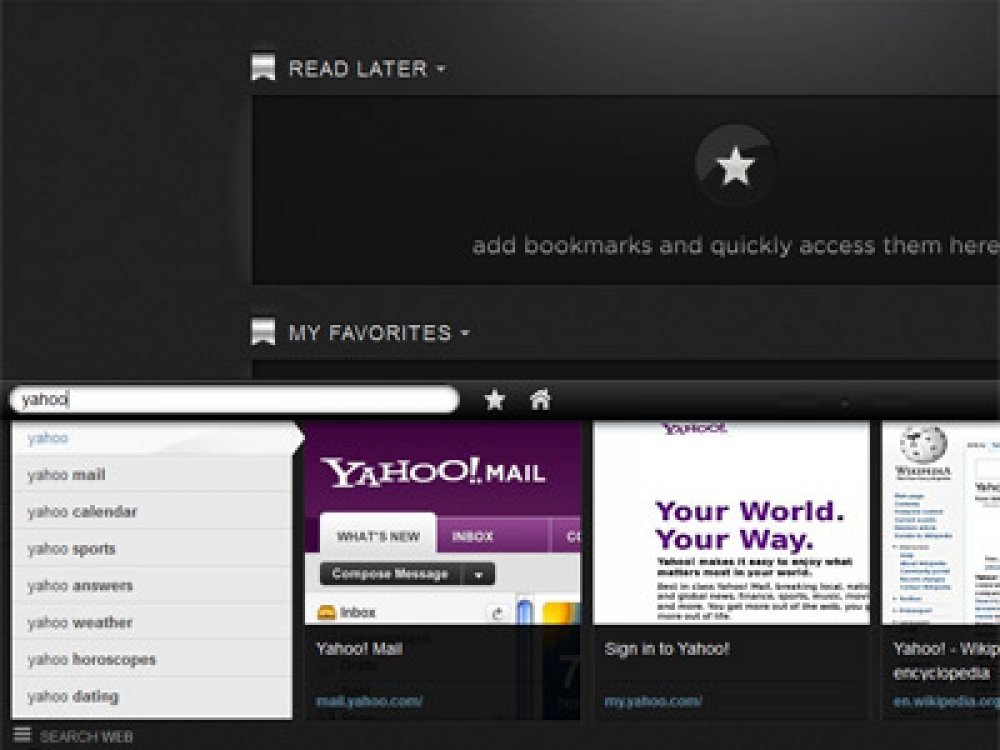Image resolution: width=1000 pixels, height=750 pixels.
Task: Click the "add bookmarks and quickly access them here" text
Action: click(735, 246)
